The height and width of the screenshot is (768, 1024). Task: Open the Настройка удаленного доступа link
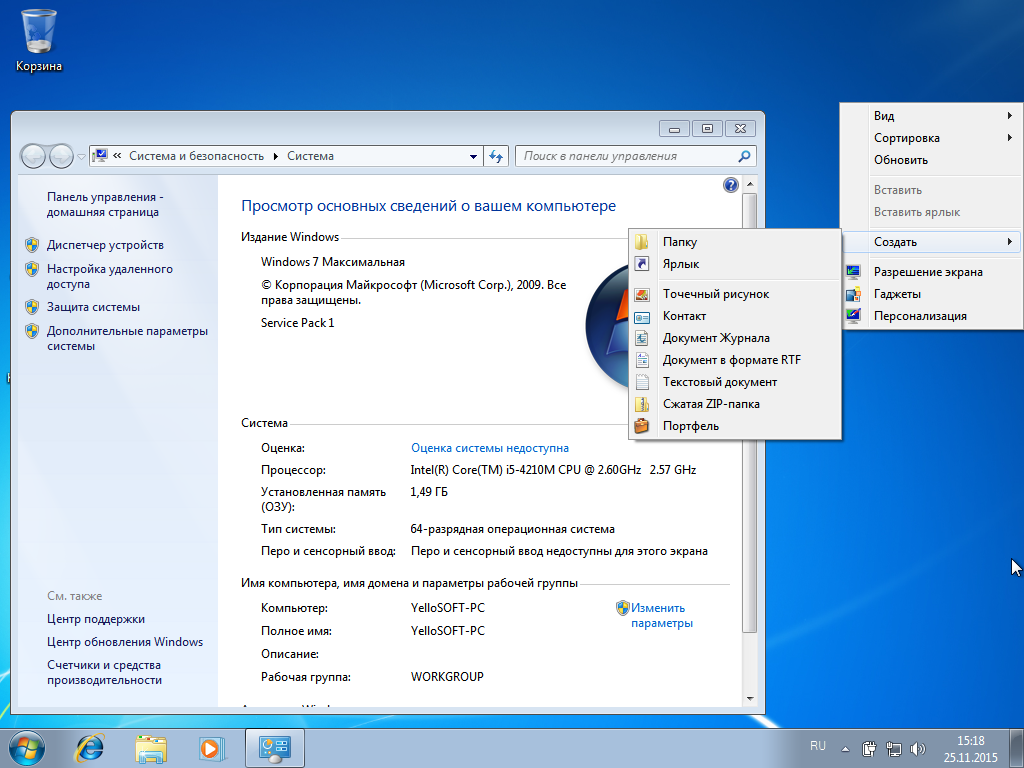[110, 276]
